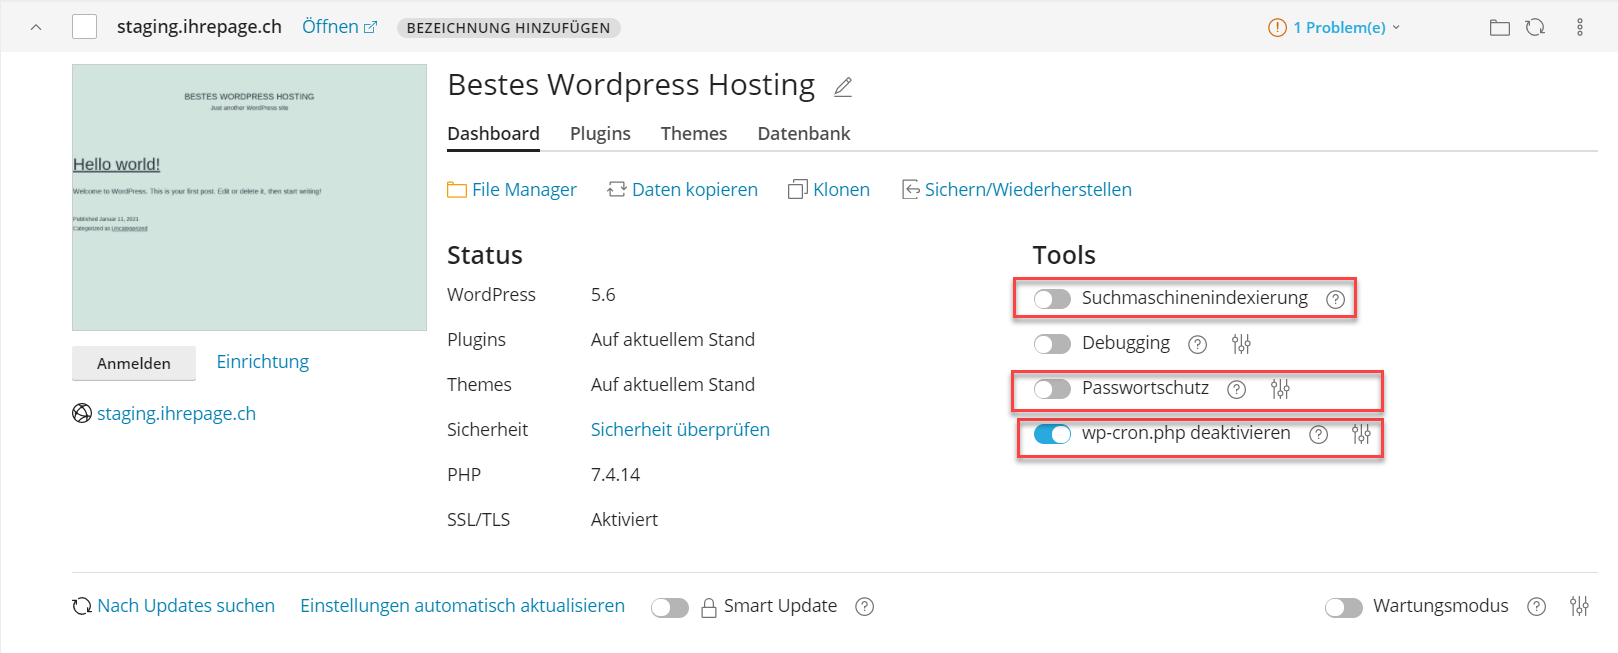Turn off wp-cron.php deaktivieren switch

click(x=1052, y=434)
